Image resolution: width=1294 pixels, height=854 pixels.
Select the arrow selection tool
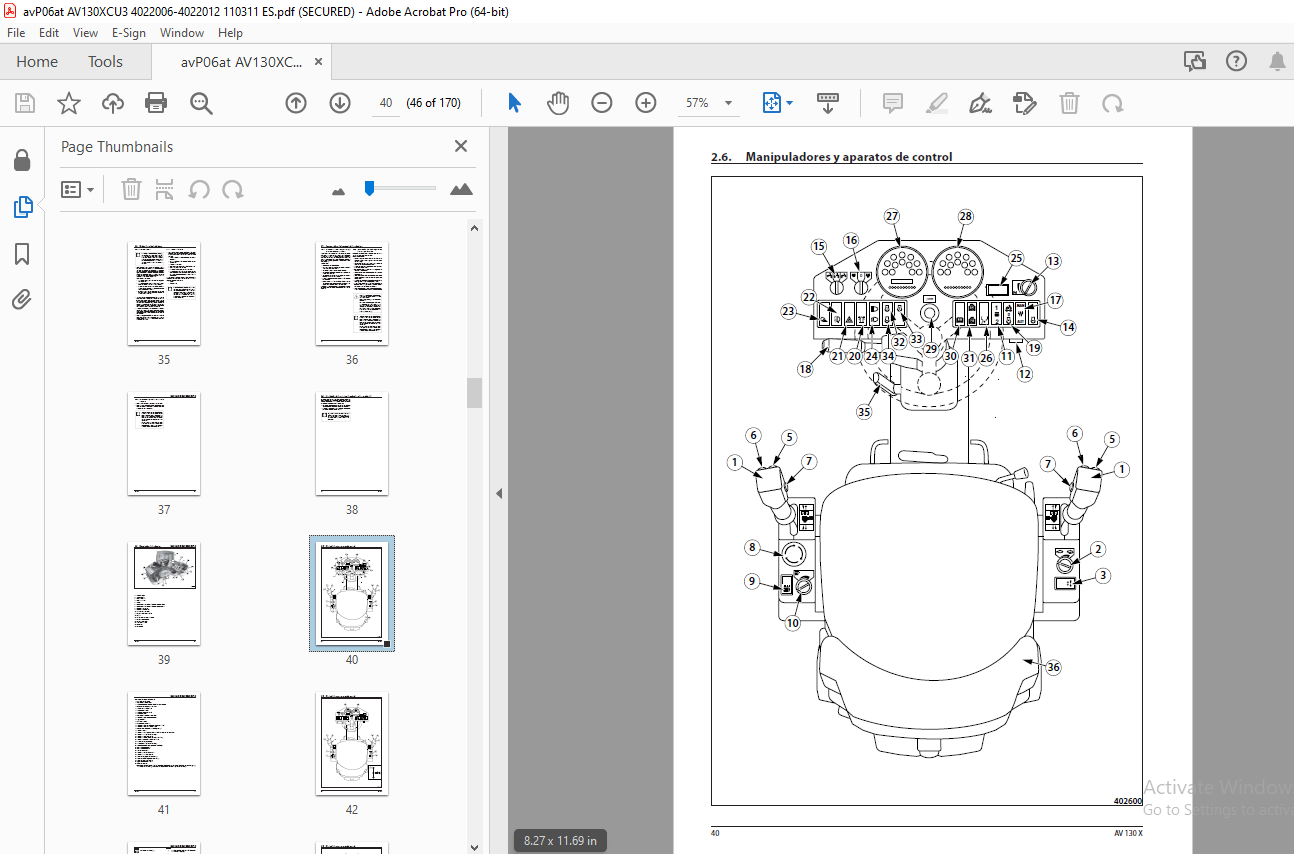[x=514, y=103]
